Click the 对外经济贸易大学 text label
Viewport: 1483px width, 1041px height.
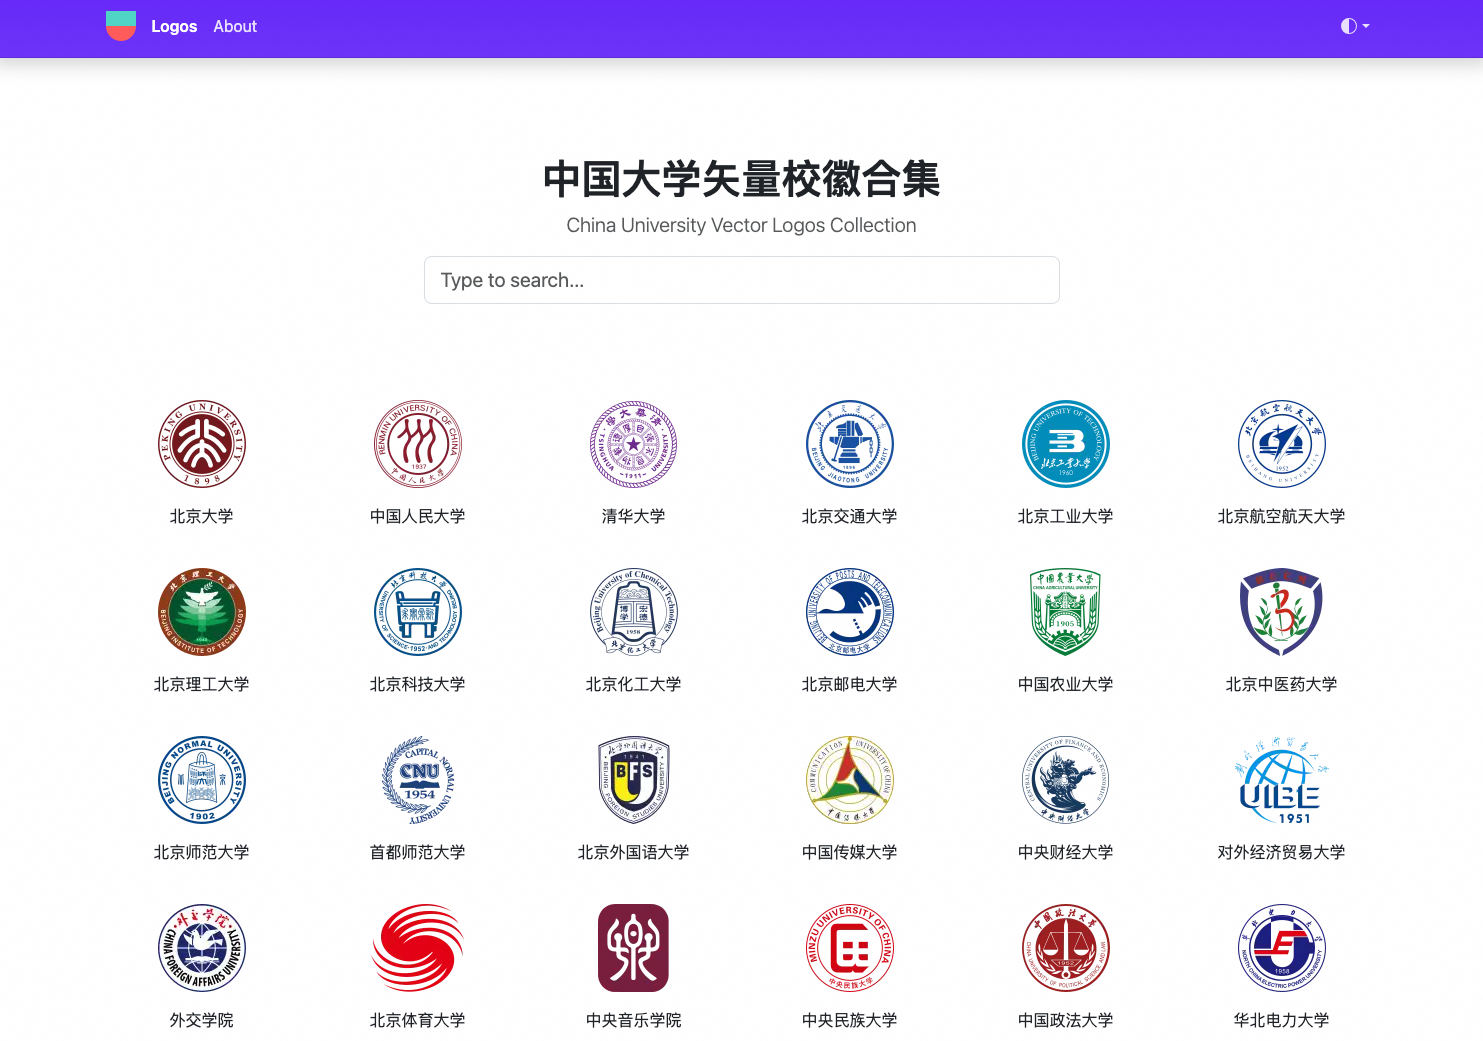coord(1282,852)
